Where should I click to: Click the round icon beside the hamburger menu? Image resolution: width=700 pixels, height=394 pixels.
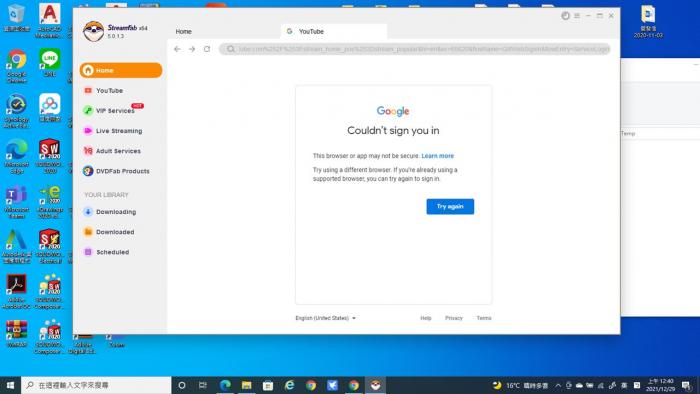coord(565,16)
